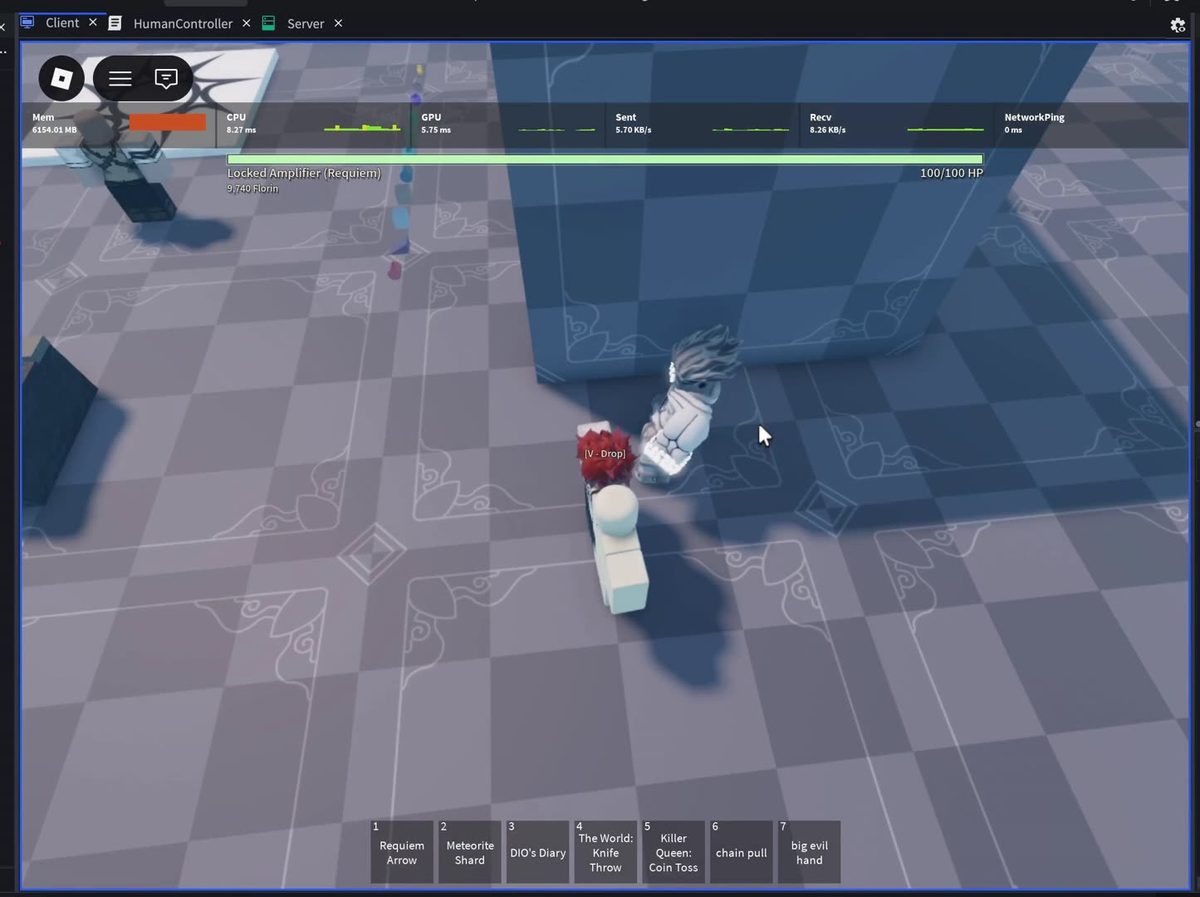Click the Client tab monitor icon
Viewport: 1200px width, 897px height.
coord(27,22)
